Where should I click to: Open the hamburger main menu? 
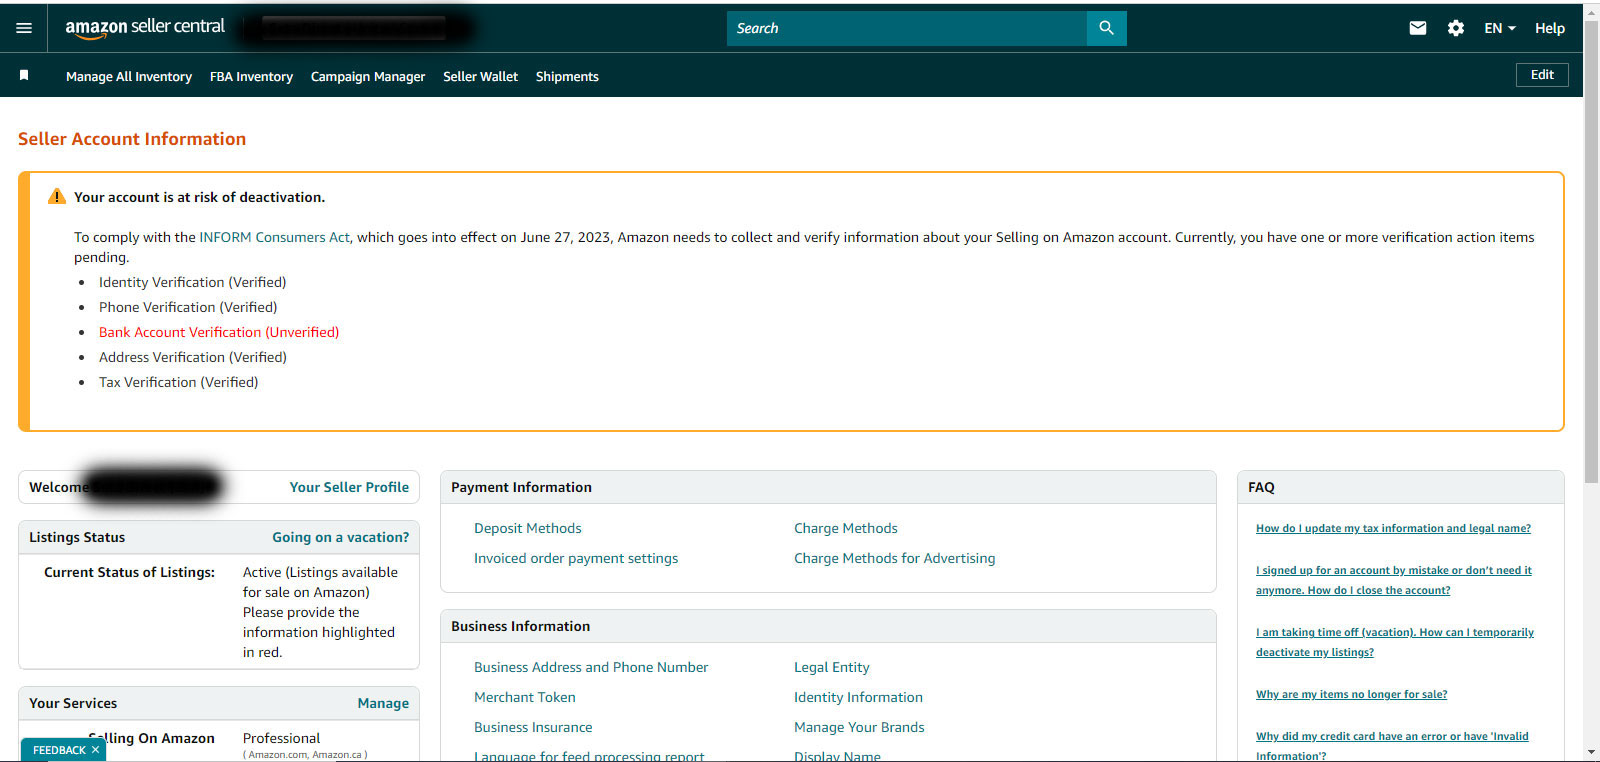[24, 28]
